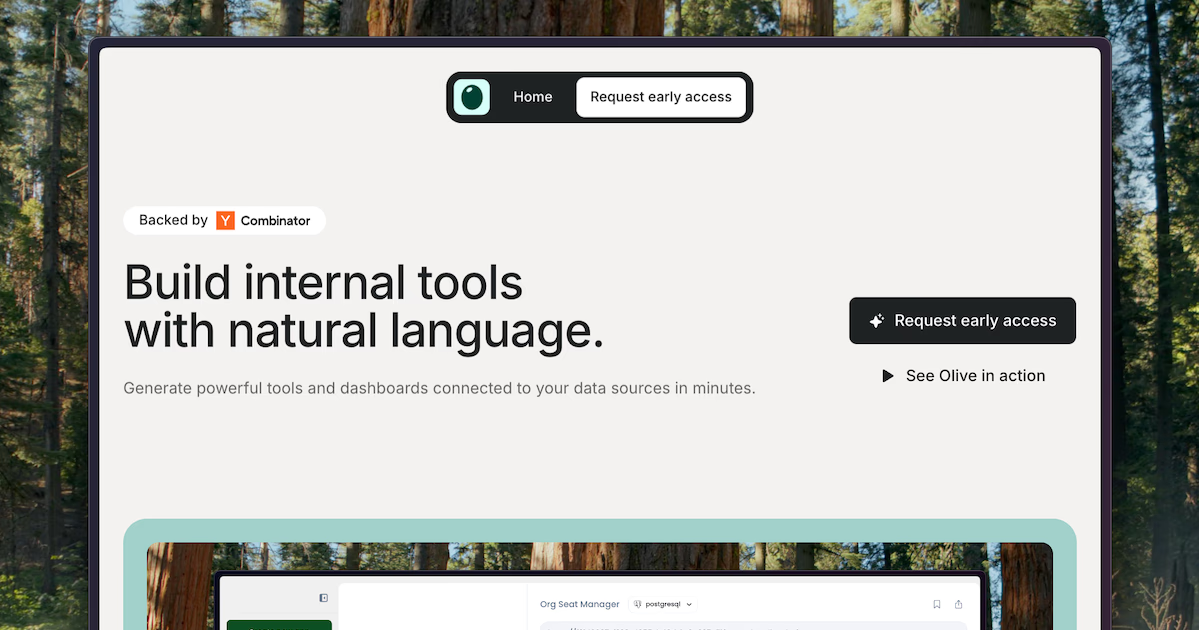Click the message bar below Org Seat Manager

[x=752, y=626]
